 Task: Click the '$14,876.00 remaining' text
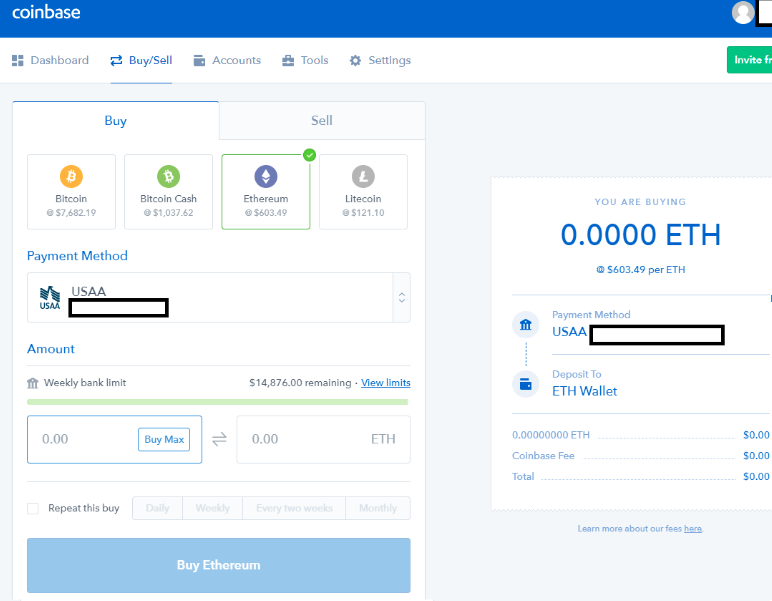point(300,382)
